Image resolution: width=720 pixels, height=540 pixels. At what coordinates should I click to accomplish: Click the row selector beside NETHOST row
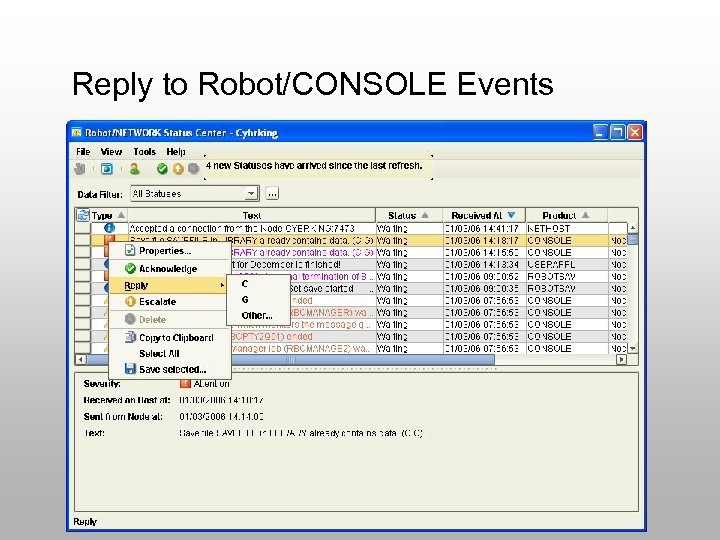(83, 228)
